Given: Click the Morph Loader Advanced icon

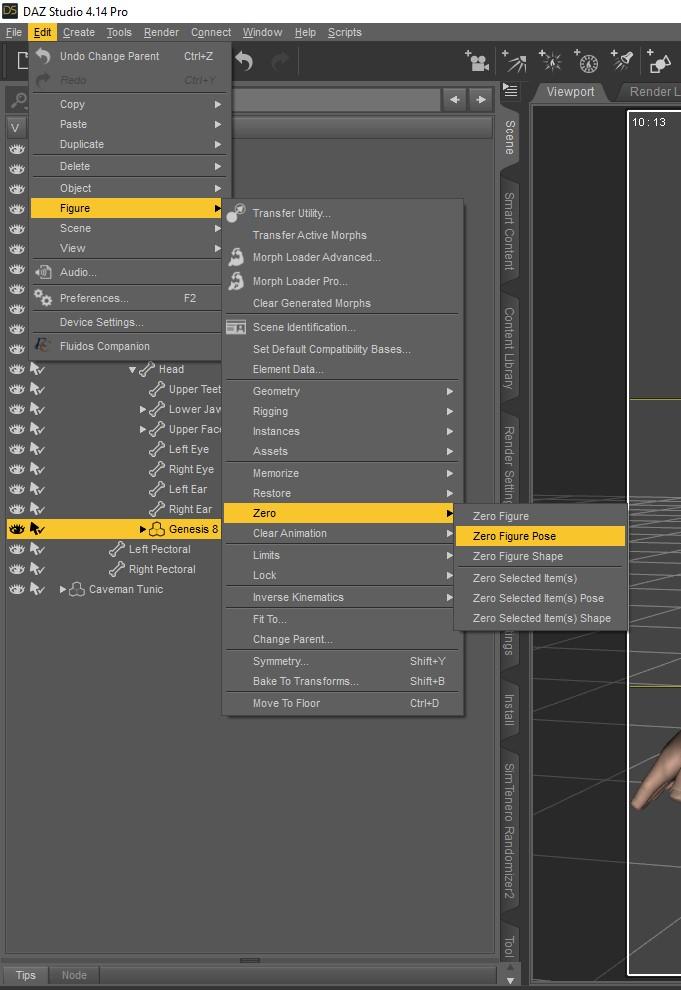Looking at the screenshot, I should click(236, 257).
